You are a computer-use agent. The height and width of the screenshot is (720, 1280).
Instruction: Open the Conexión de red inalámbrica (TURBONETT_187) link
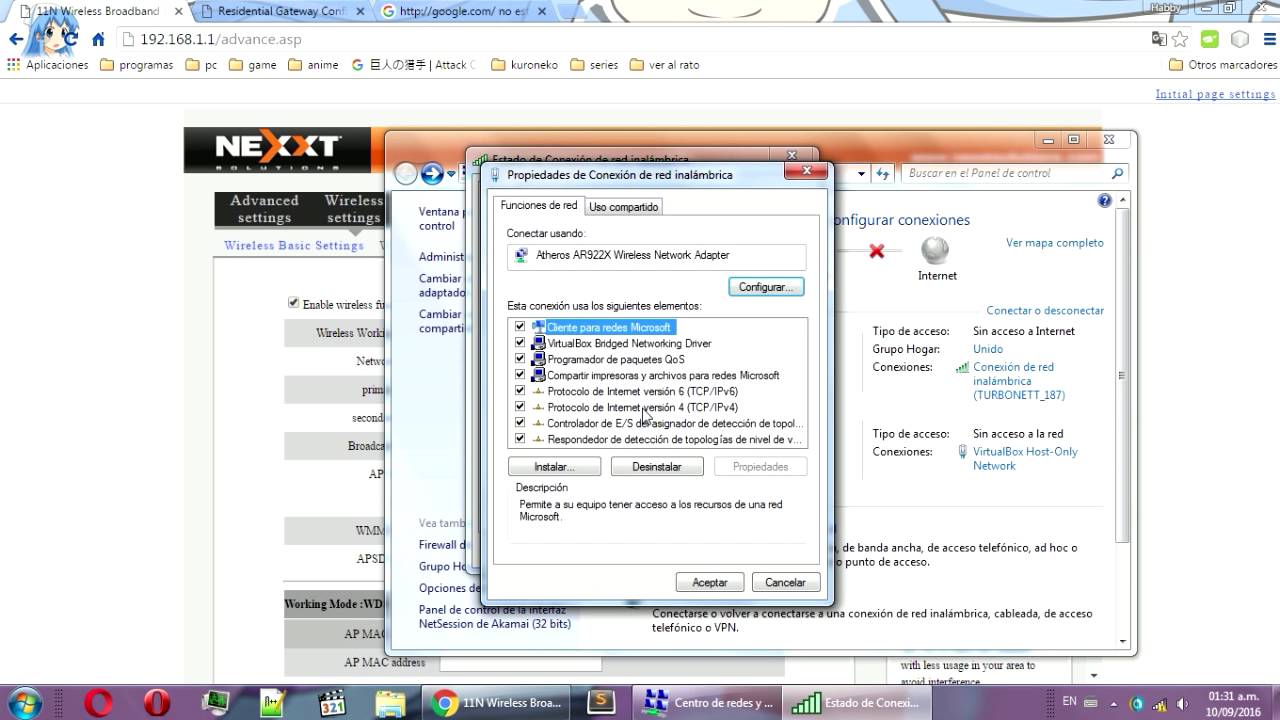click(1019, 381)
